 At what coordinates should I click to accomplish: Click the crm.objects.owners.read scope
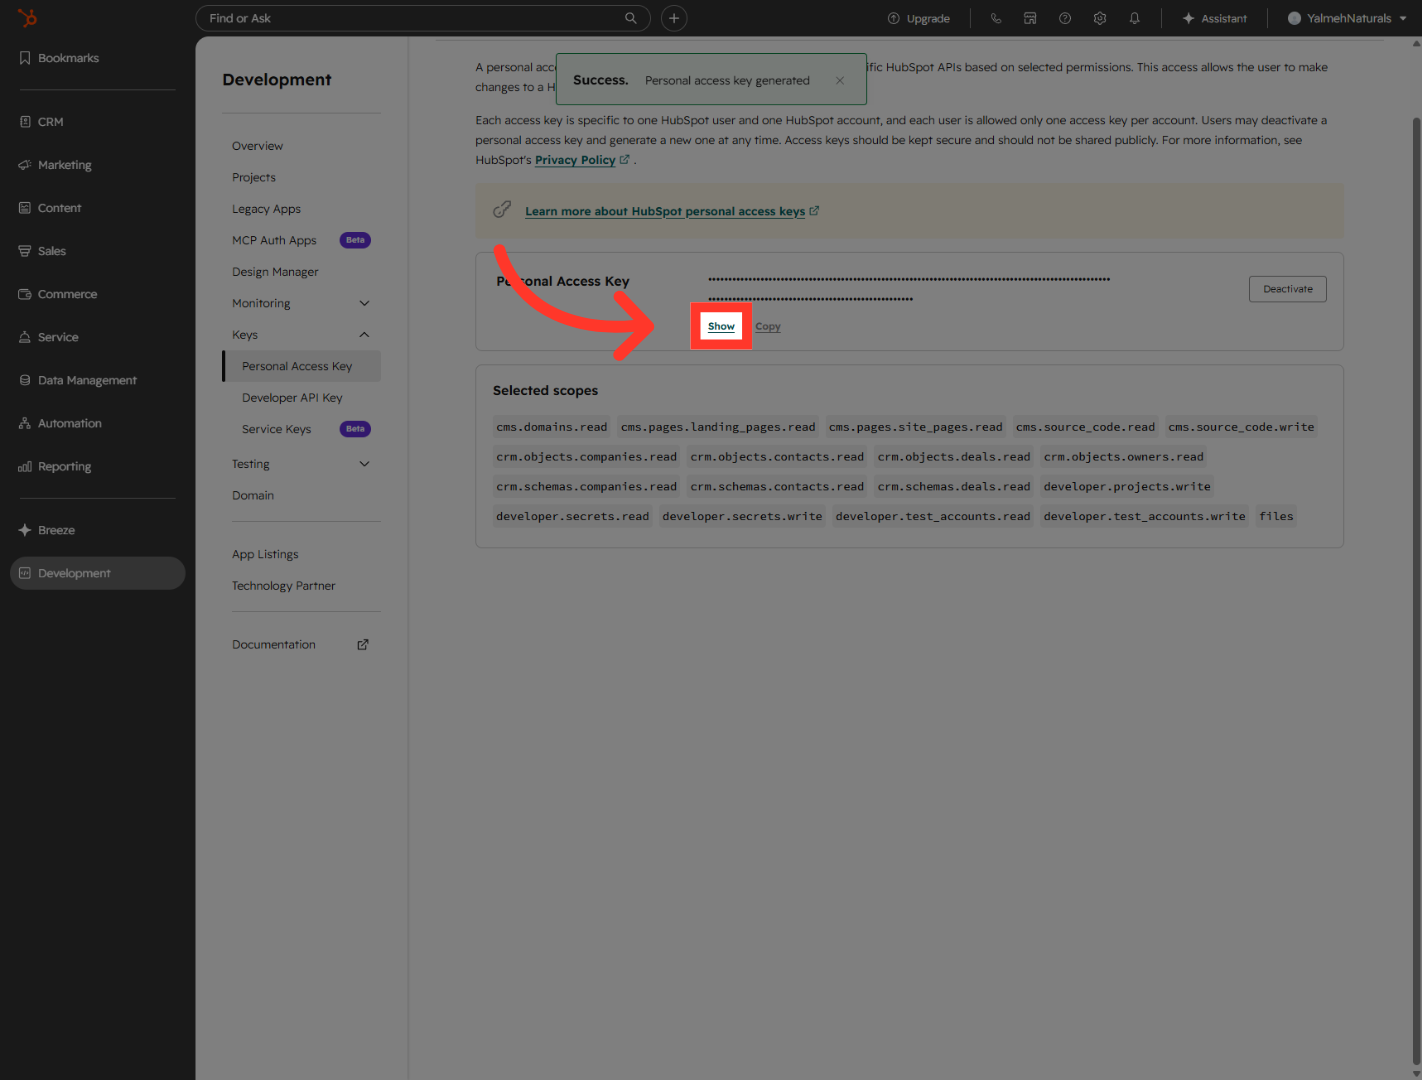(x=1123, y=457)
